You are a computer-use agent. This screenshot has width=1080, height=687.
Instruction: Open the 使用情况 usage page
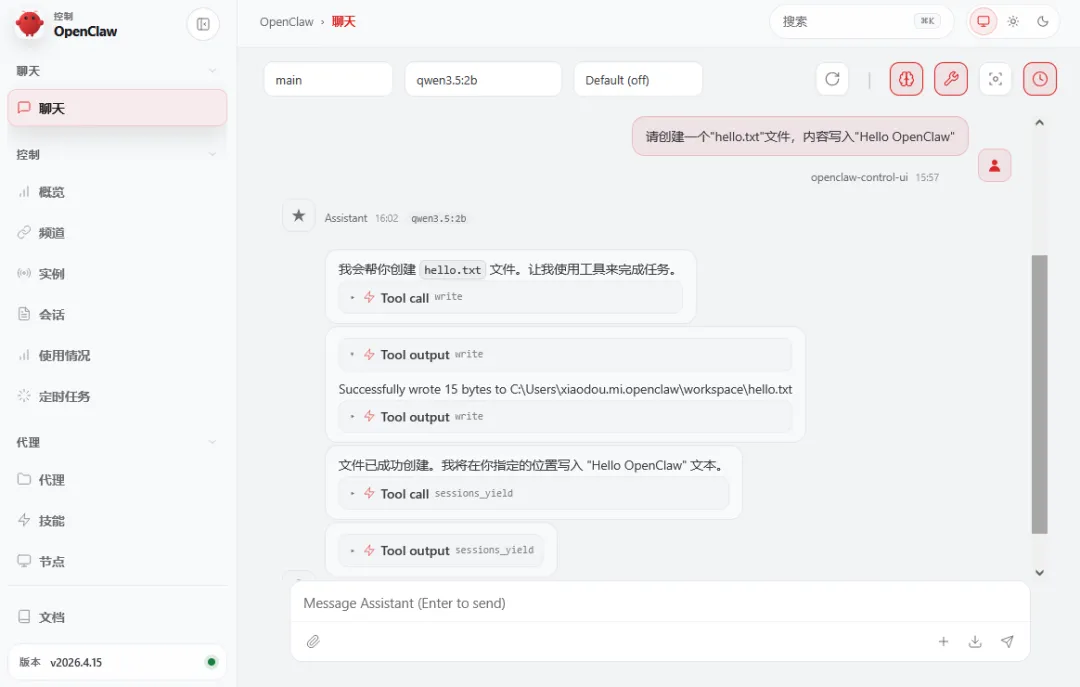117,356
